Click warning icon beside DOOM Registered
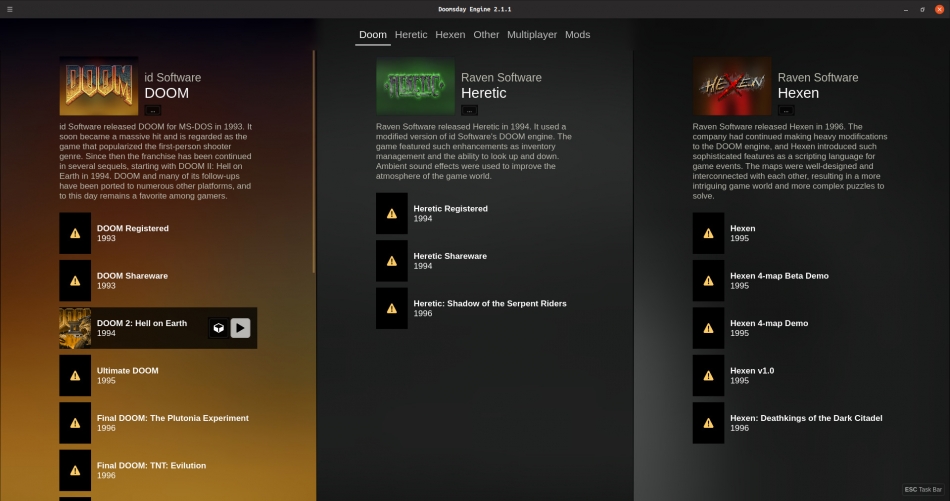The width and height of the screenshot is (950, 501). (x=75, y=233)
